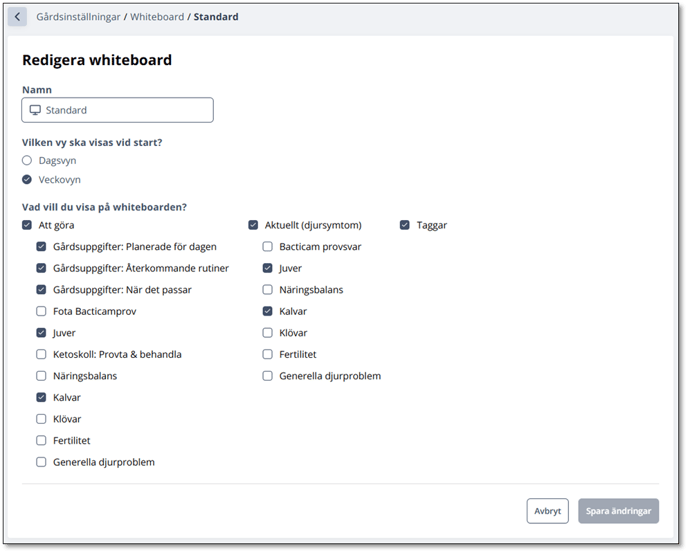Uncheck Gårdsuppgifter: Återkommande rutiner
The height and width of the screenshot is (553, 688).
(x=41, y=268)
